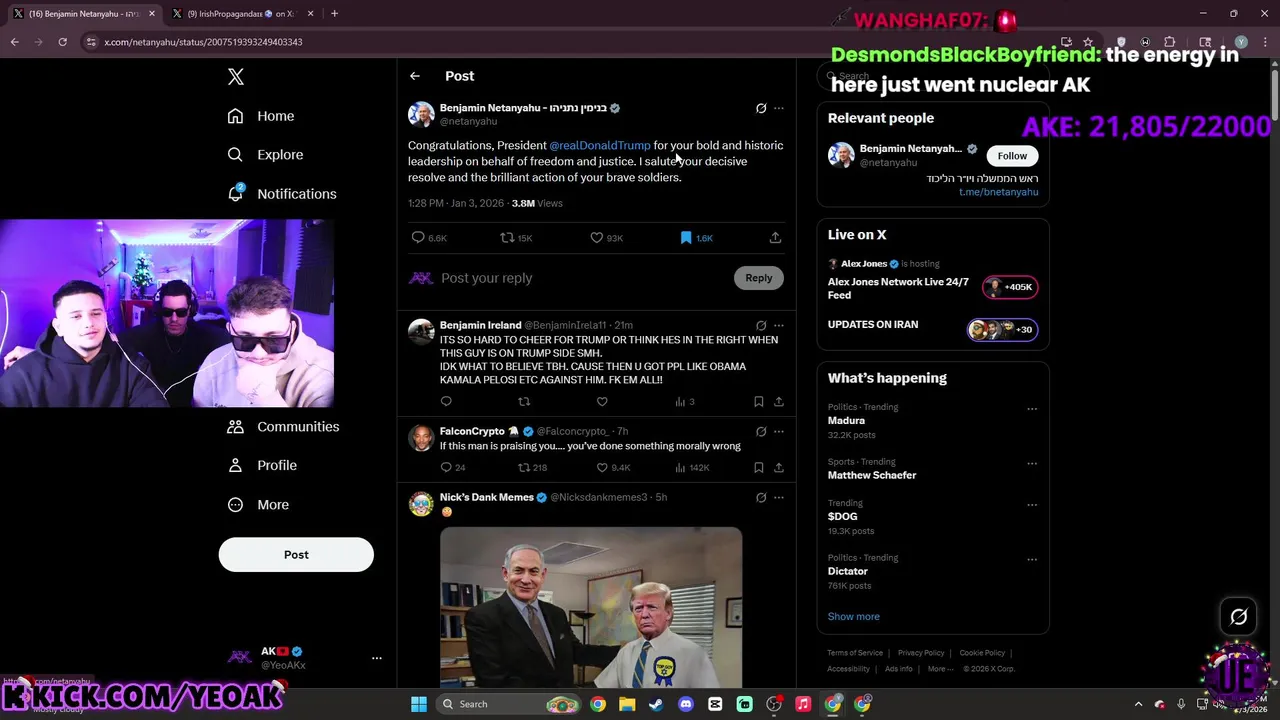Reload the page in browser

pyautogui.click(x=62, y=42)
